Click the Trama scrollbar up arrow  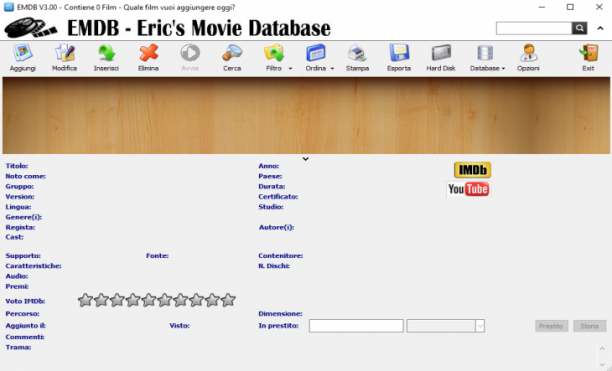click(602, 349)
